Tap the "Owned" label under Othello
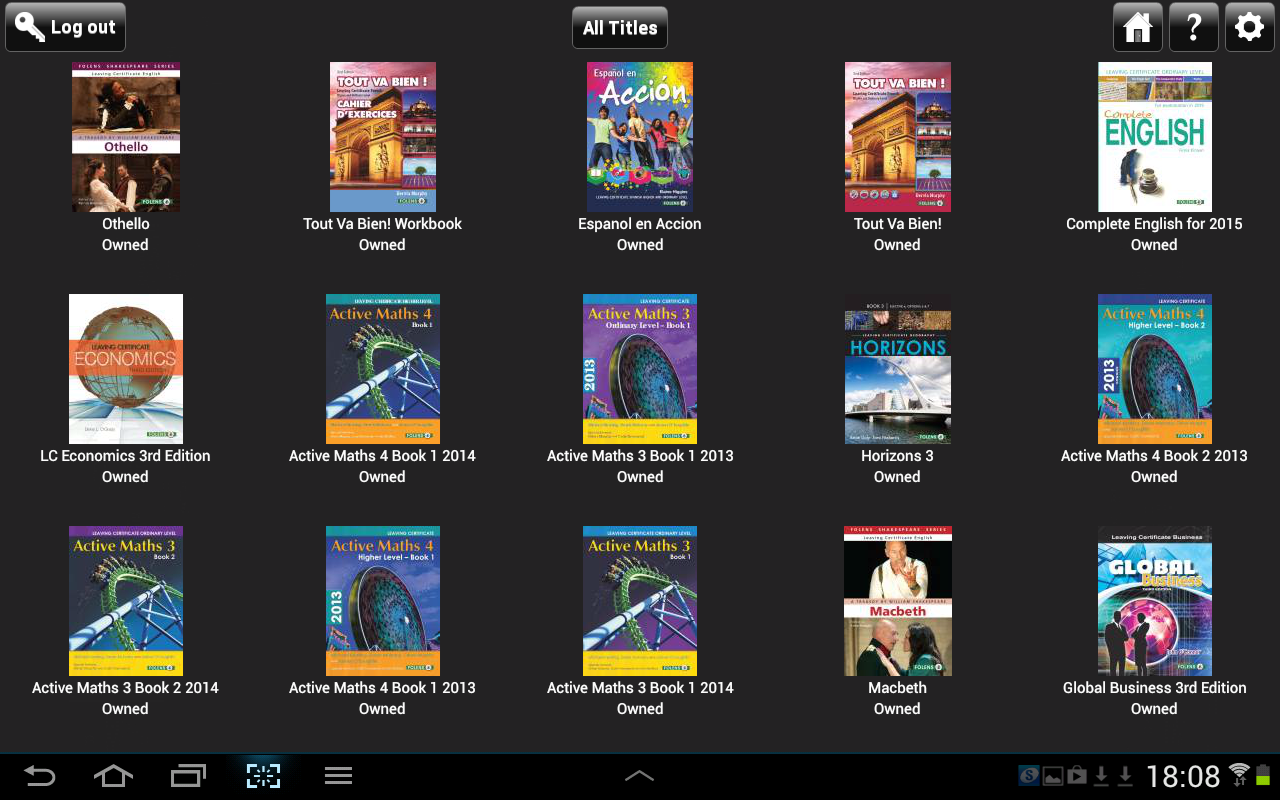Viewport: 1280px width, 800px height. point(126,245)
